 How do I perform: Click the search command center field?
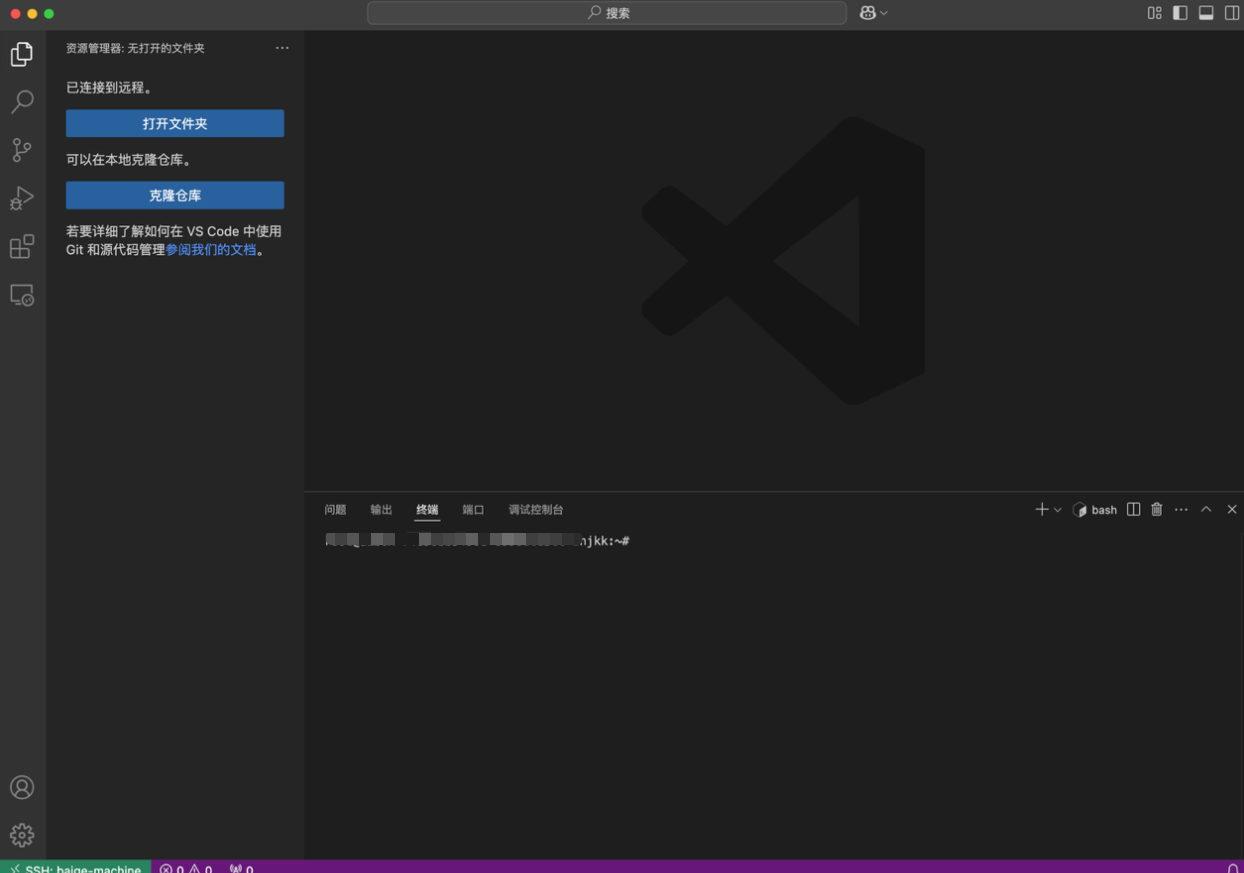point(607,13)
